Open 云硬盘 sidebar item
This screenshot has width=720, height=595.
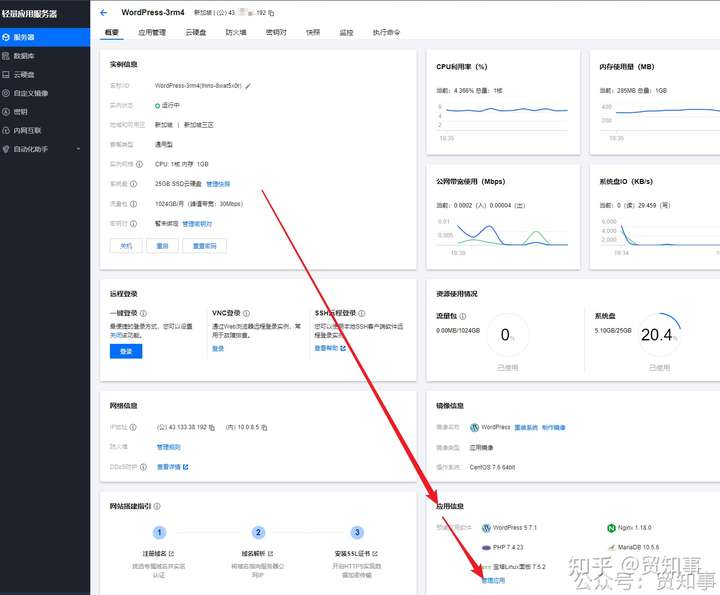[45, 74]
